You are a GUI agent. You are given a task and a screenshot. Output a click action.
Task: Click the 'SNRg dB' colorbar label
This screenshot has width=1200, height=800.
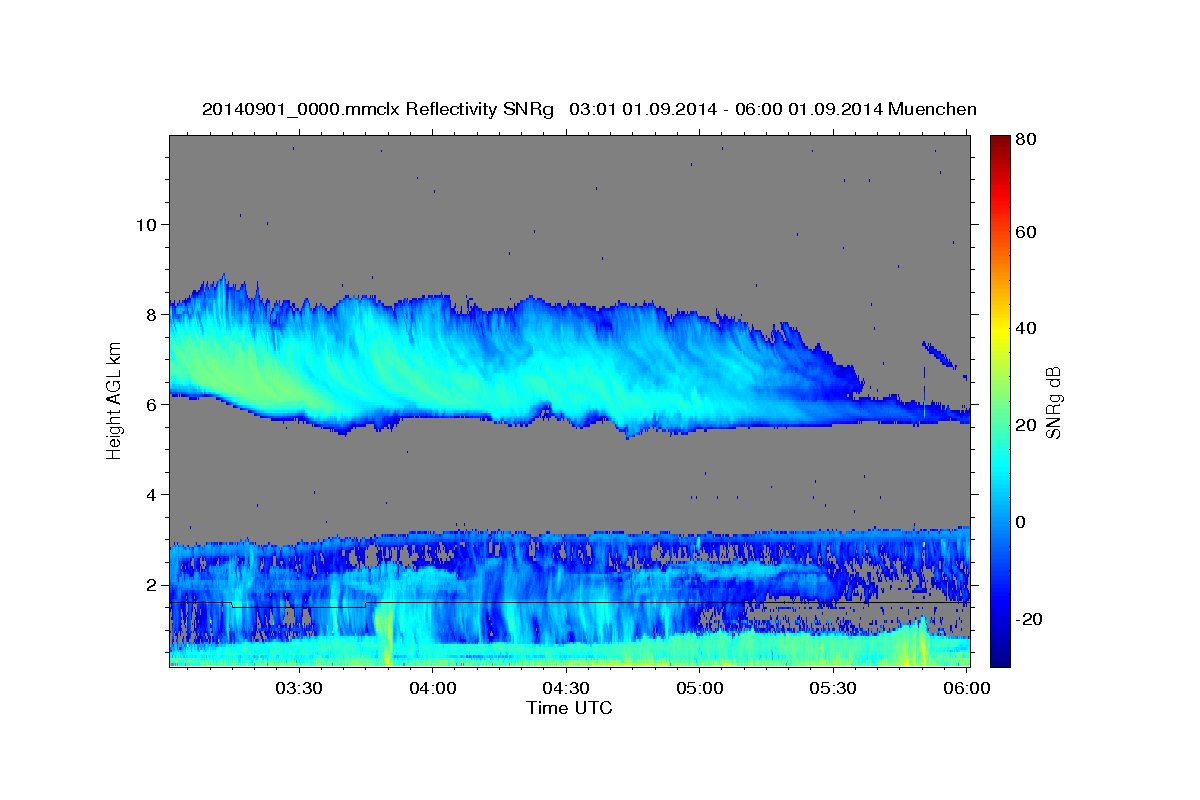[x=1052, y=402]
